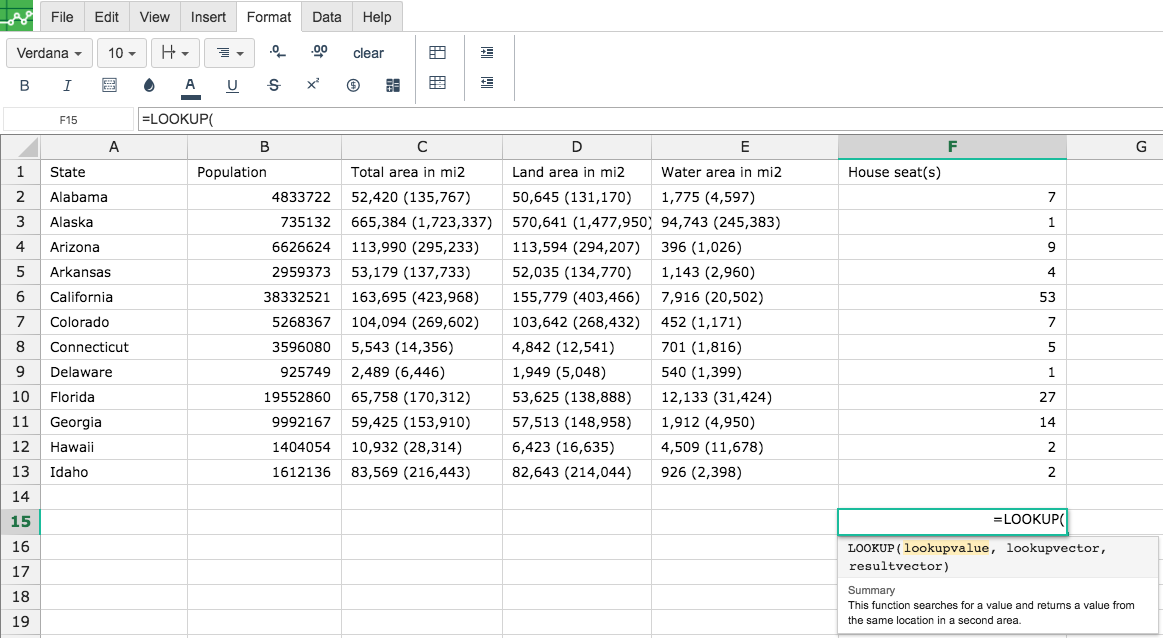Screen dimensions: 1163x638
Task: Click the font color A swatch
Action: [x=190, y=85]
